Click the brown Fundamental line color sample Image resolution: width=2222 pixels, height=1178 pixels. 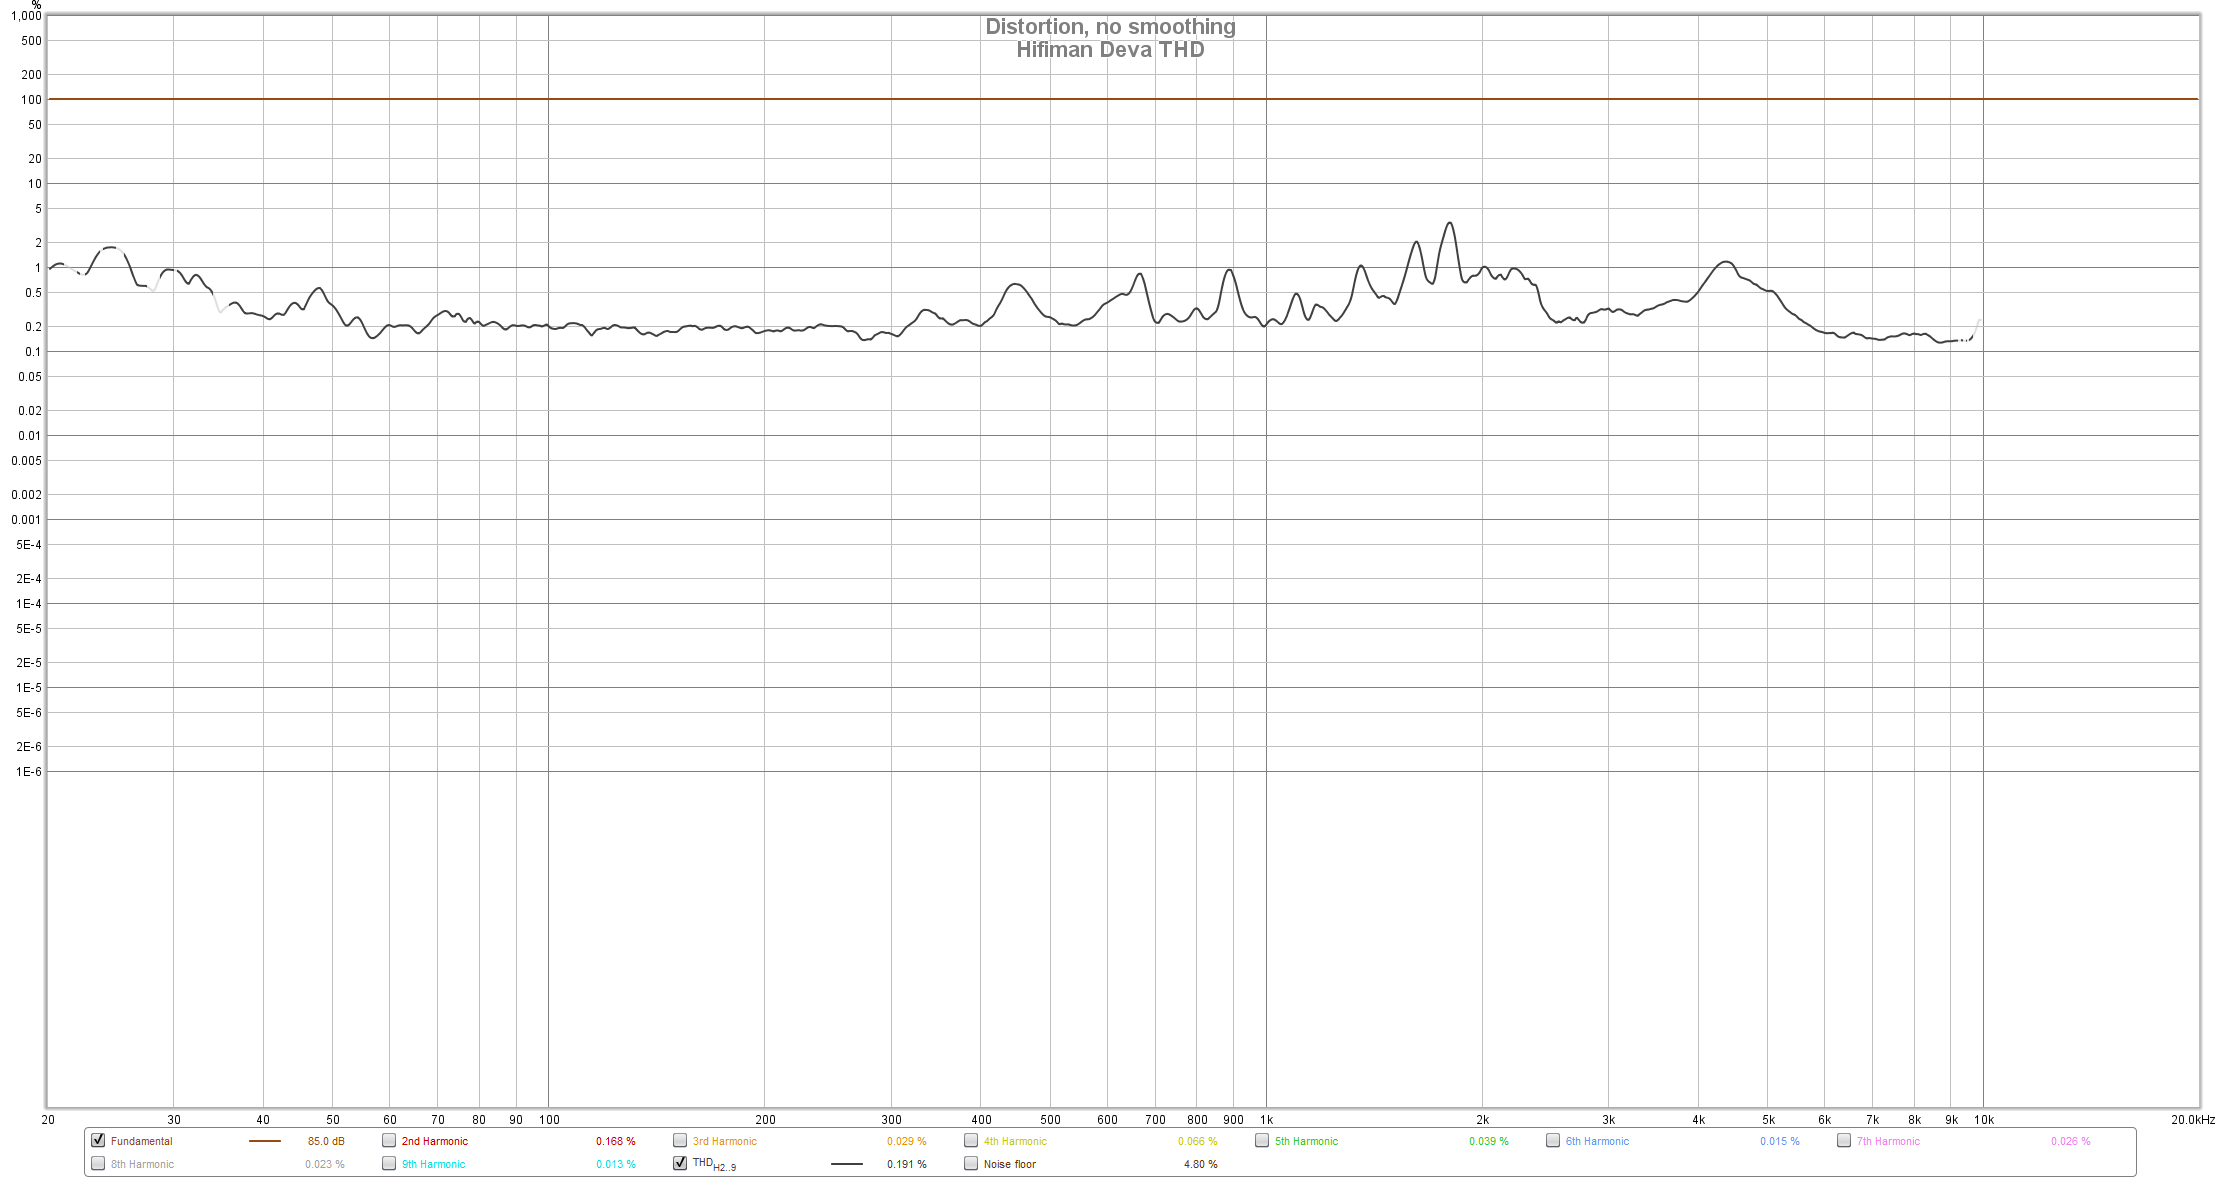(x=265, y=1141)
